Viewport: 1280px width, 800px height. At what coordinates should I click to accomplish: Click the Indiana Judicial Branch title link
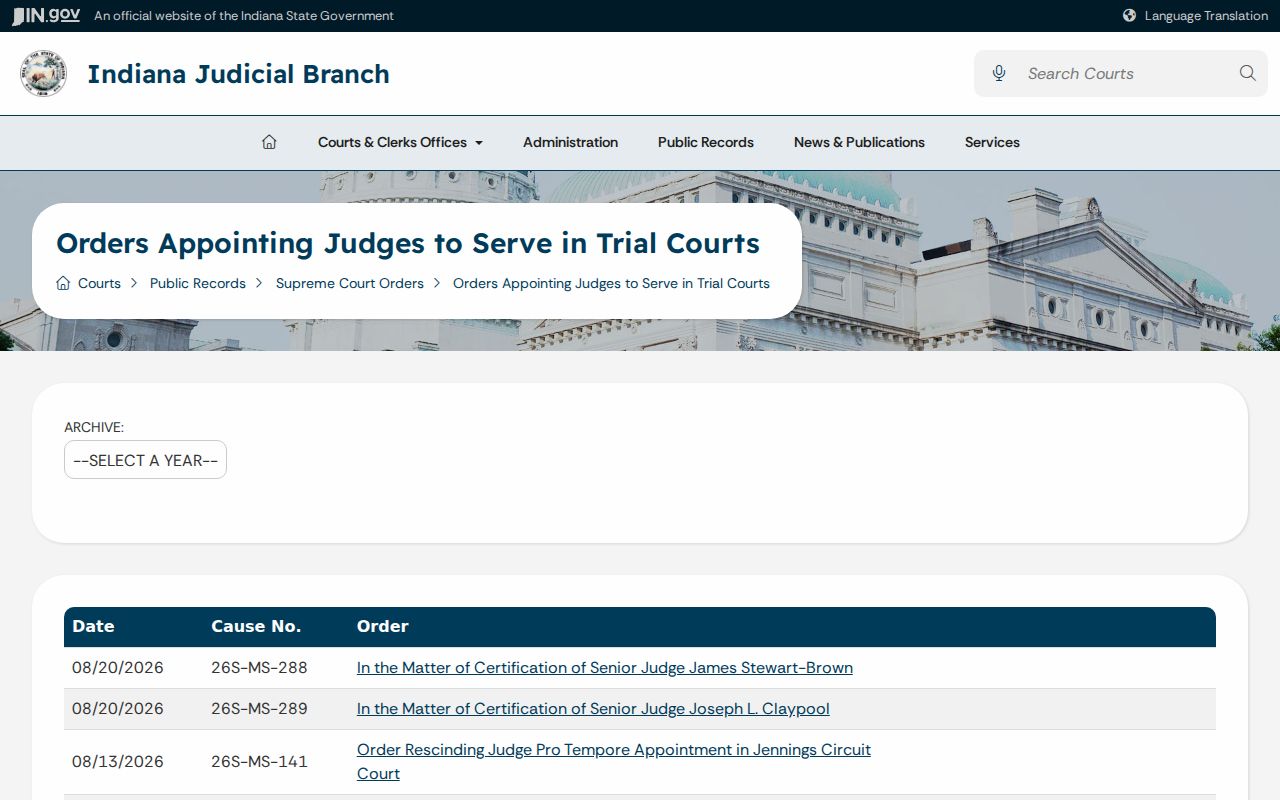pos(238,74)
